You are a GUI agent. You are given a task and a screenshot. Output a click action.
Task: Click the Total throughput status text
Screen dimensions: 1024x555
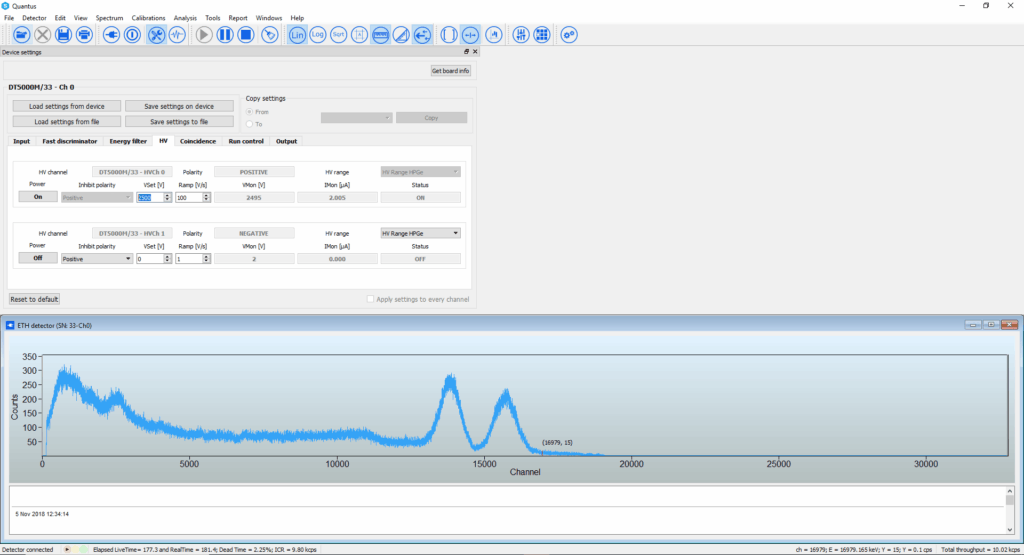pyautogui.click(x=980, y=550)
